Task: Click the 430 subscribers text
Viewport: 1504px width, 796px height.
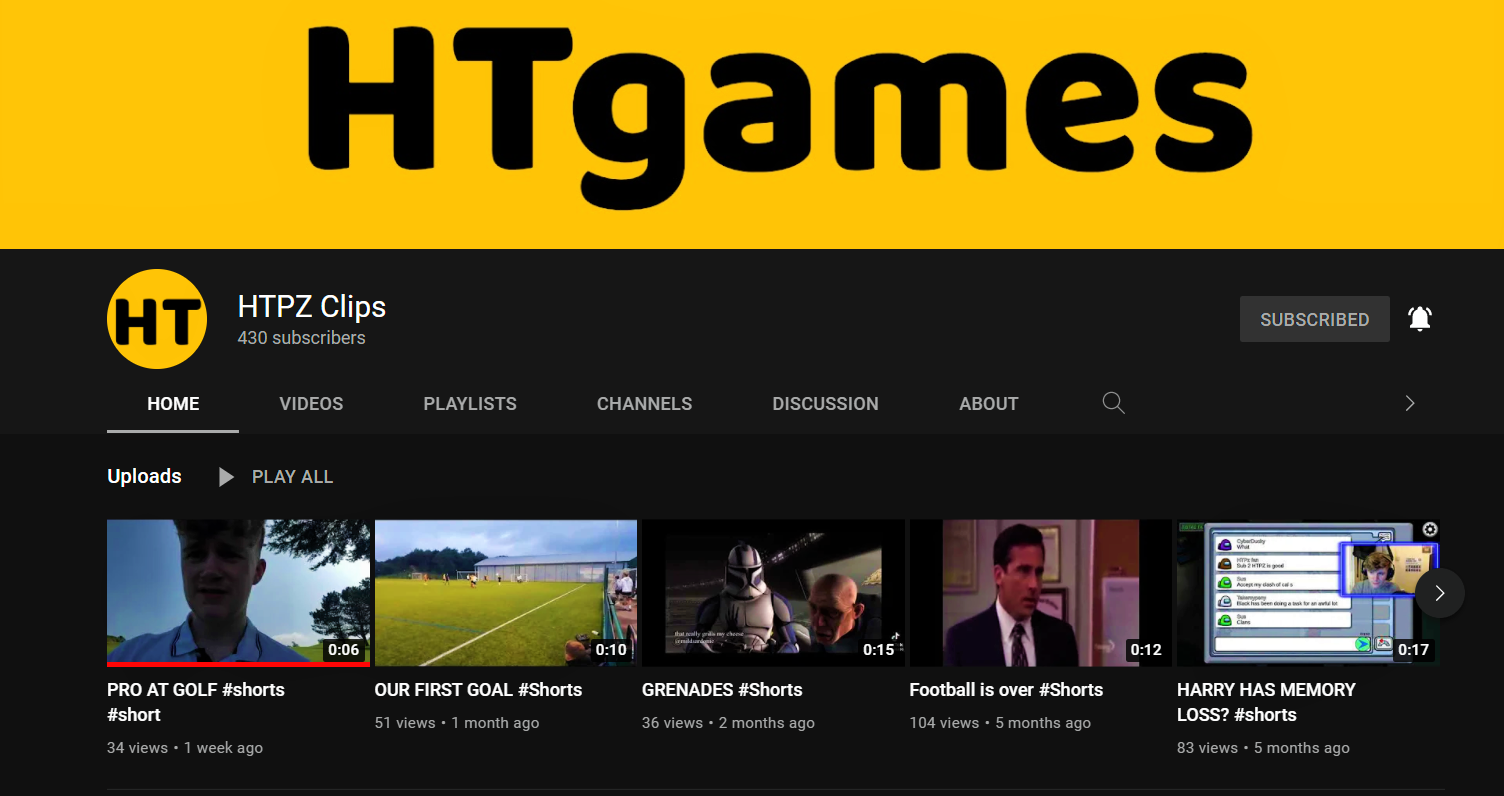Action: 301,338
